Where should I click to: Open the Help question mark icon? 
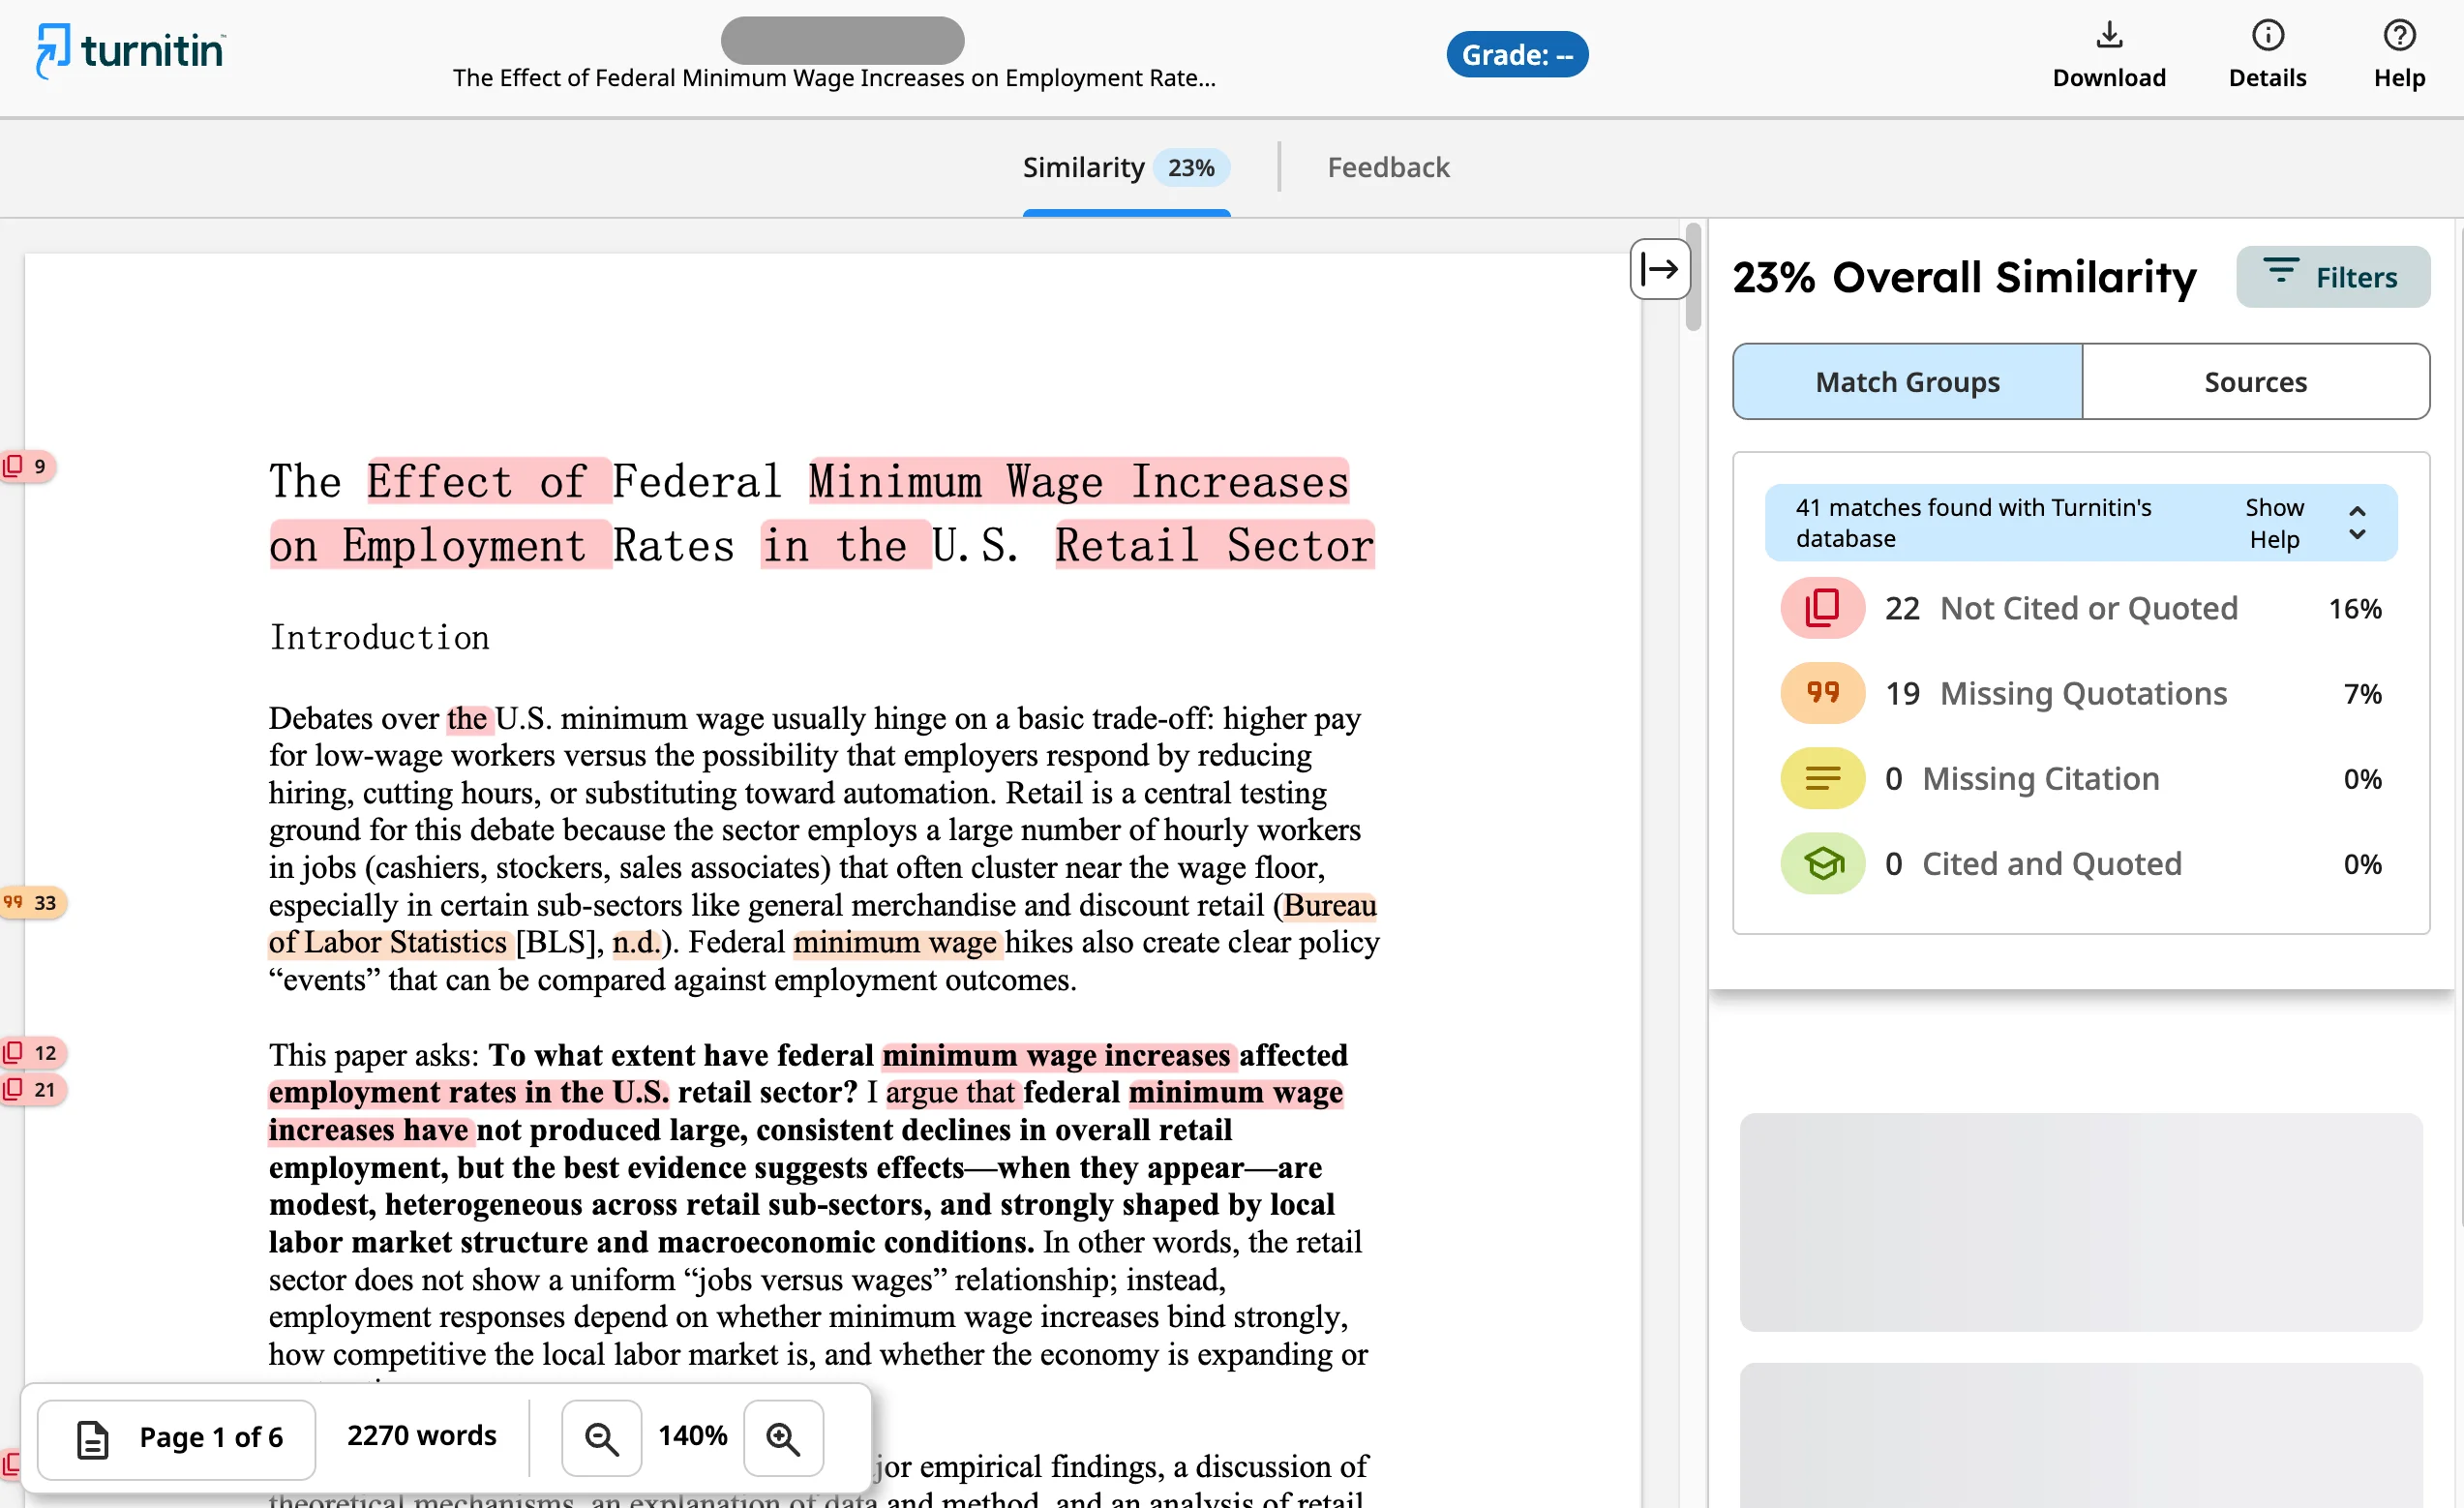pos(2399,35)
